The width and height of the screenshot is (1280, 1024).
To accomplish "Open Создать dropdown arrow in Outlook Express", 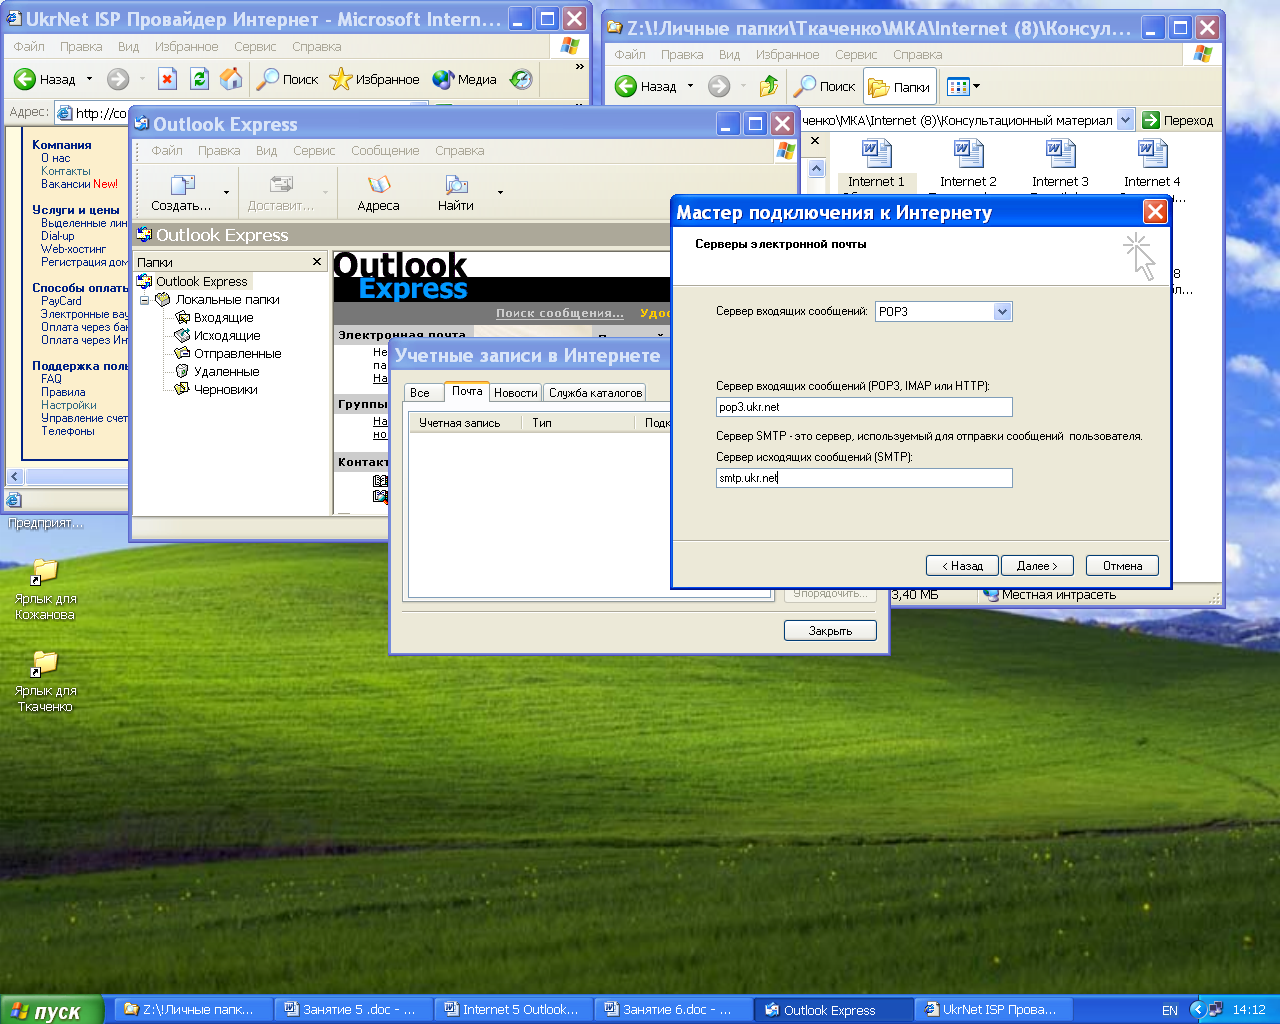I will point(226,193).
